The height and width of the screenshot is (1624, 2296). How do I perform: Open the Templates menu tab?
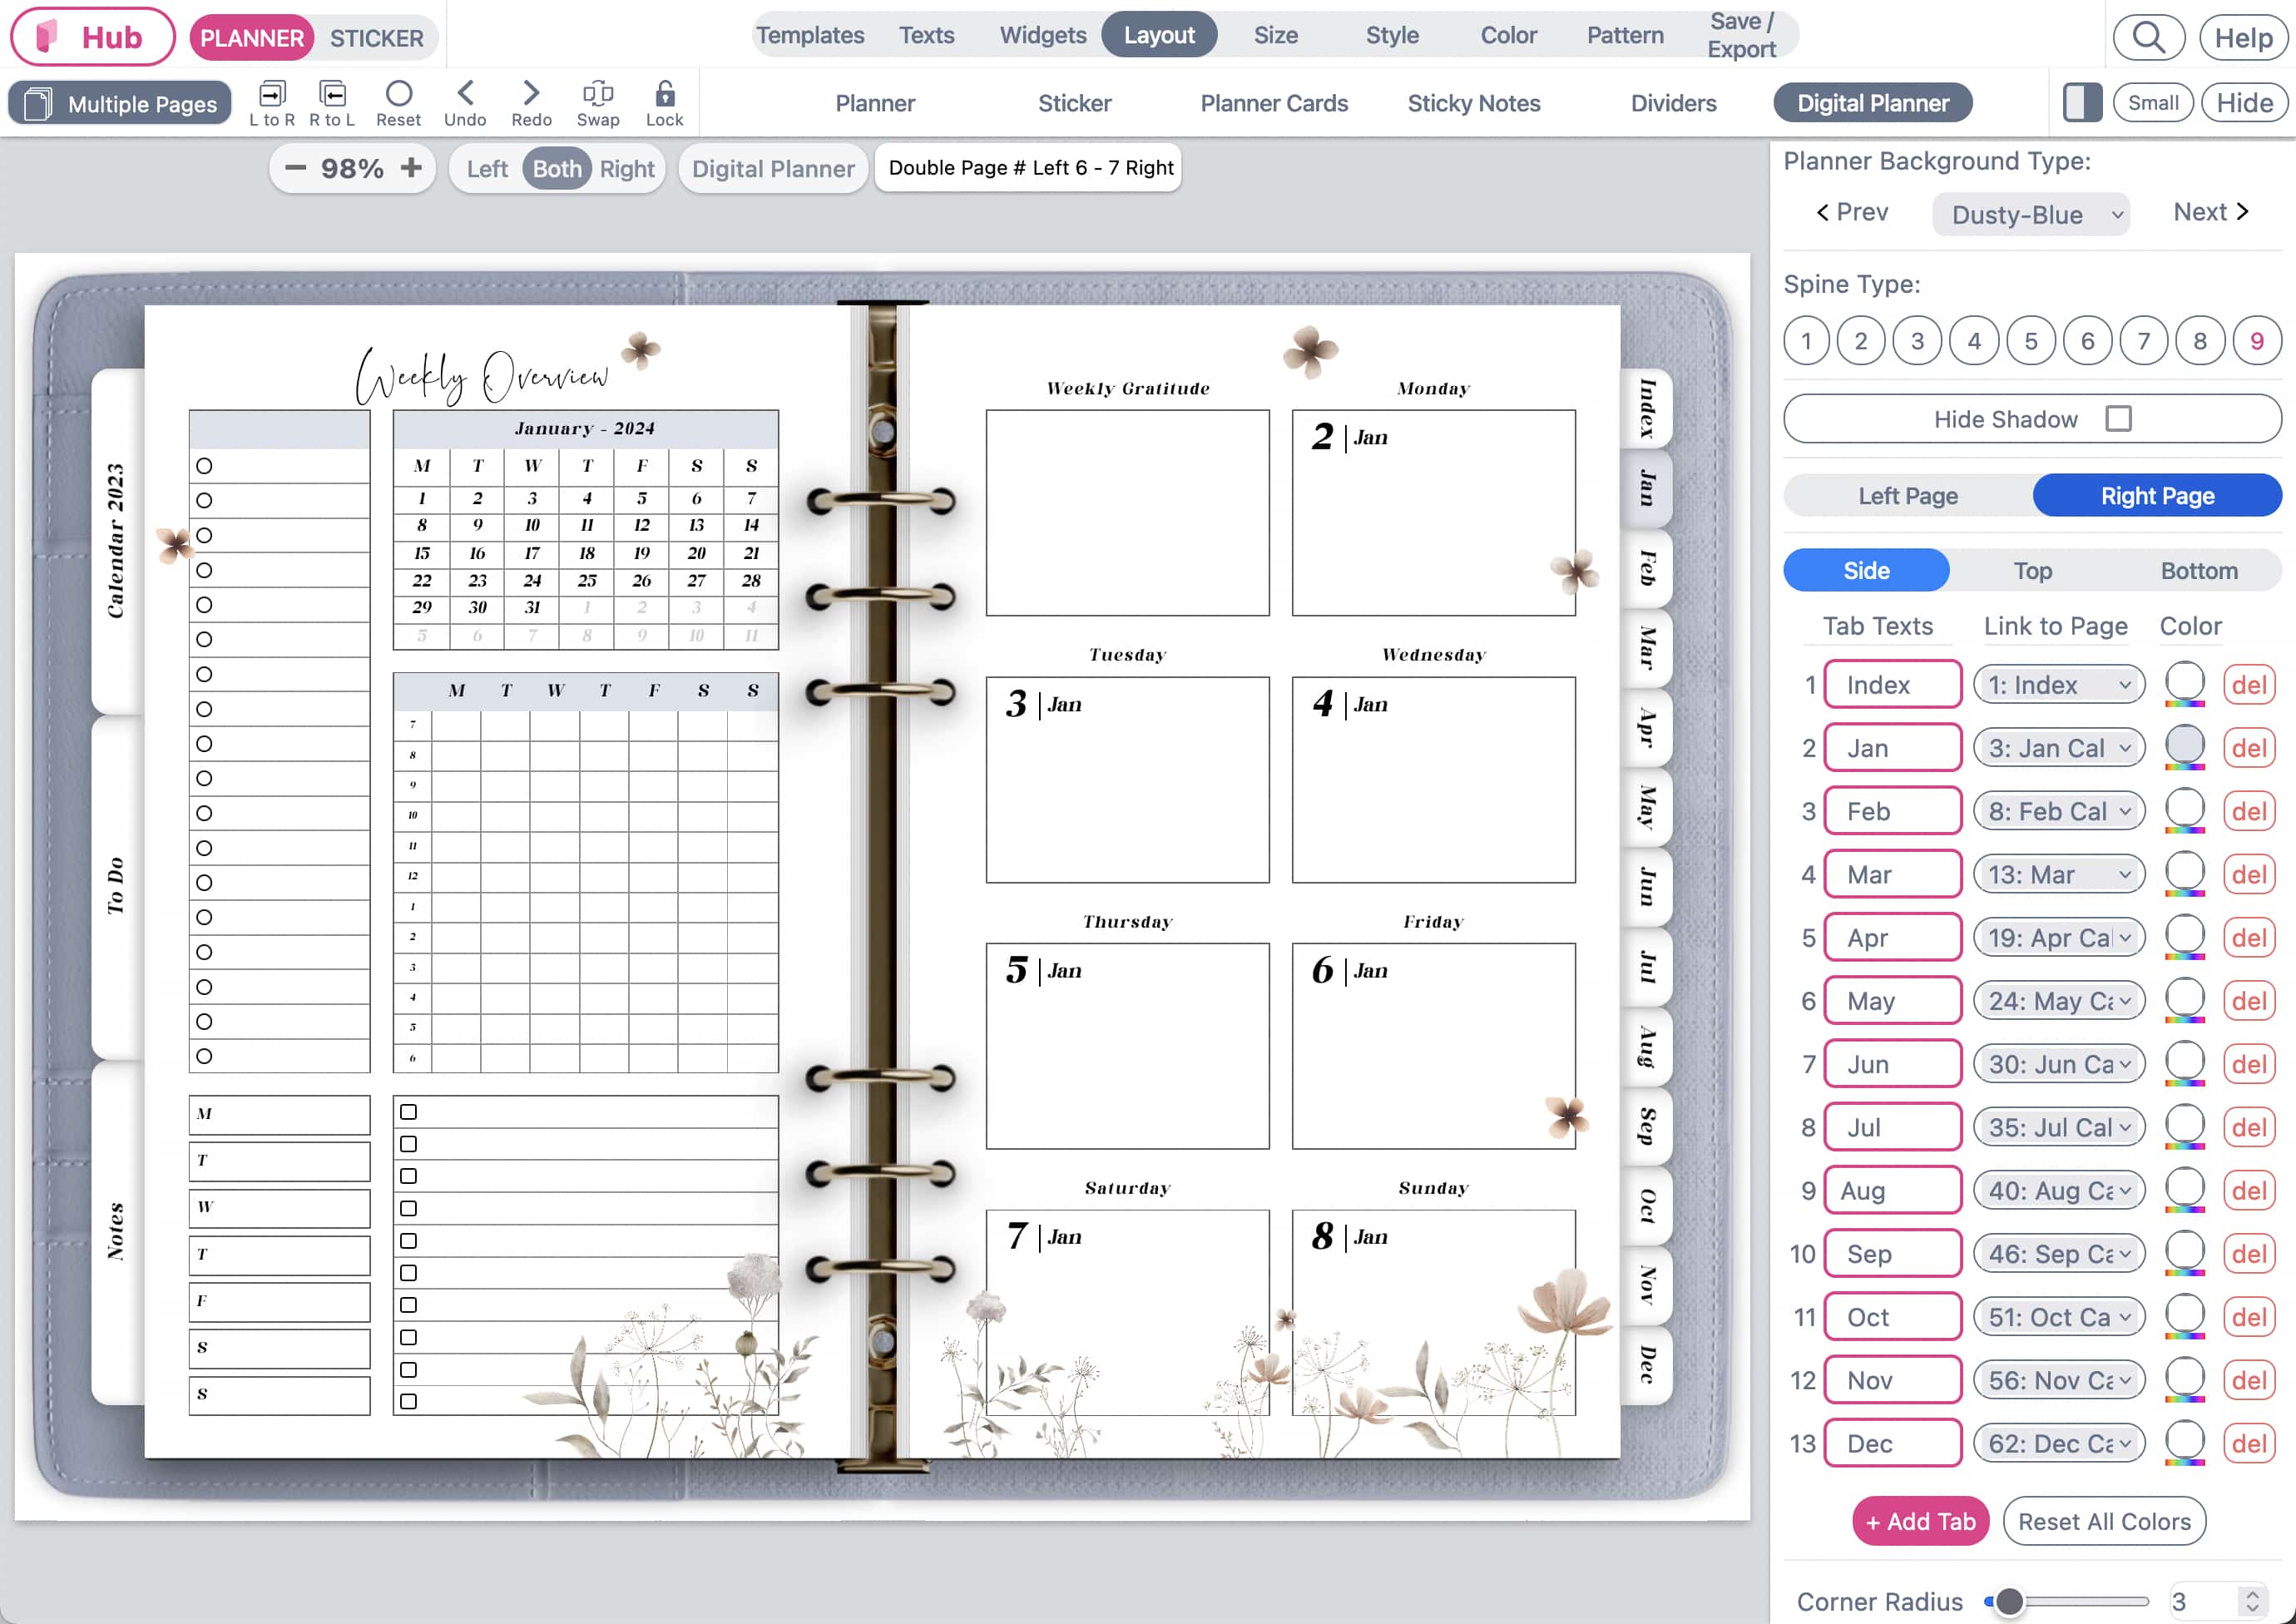click(x=809, y=36)
